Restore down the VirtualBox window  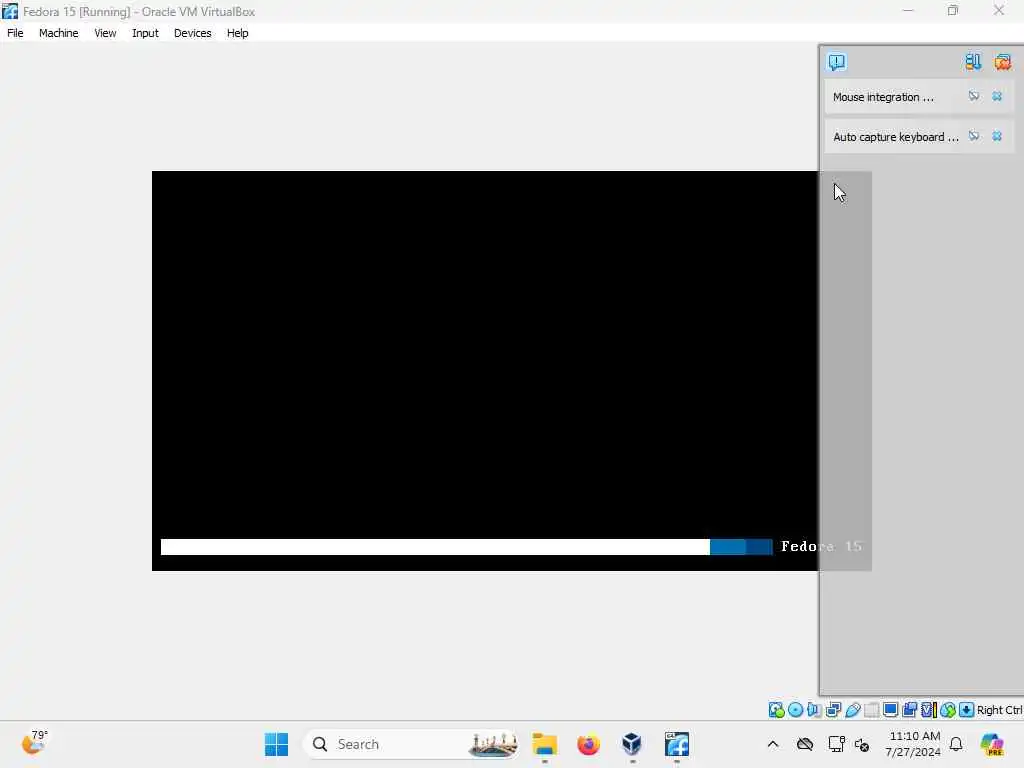[953, 11]
